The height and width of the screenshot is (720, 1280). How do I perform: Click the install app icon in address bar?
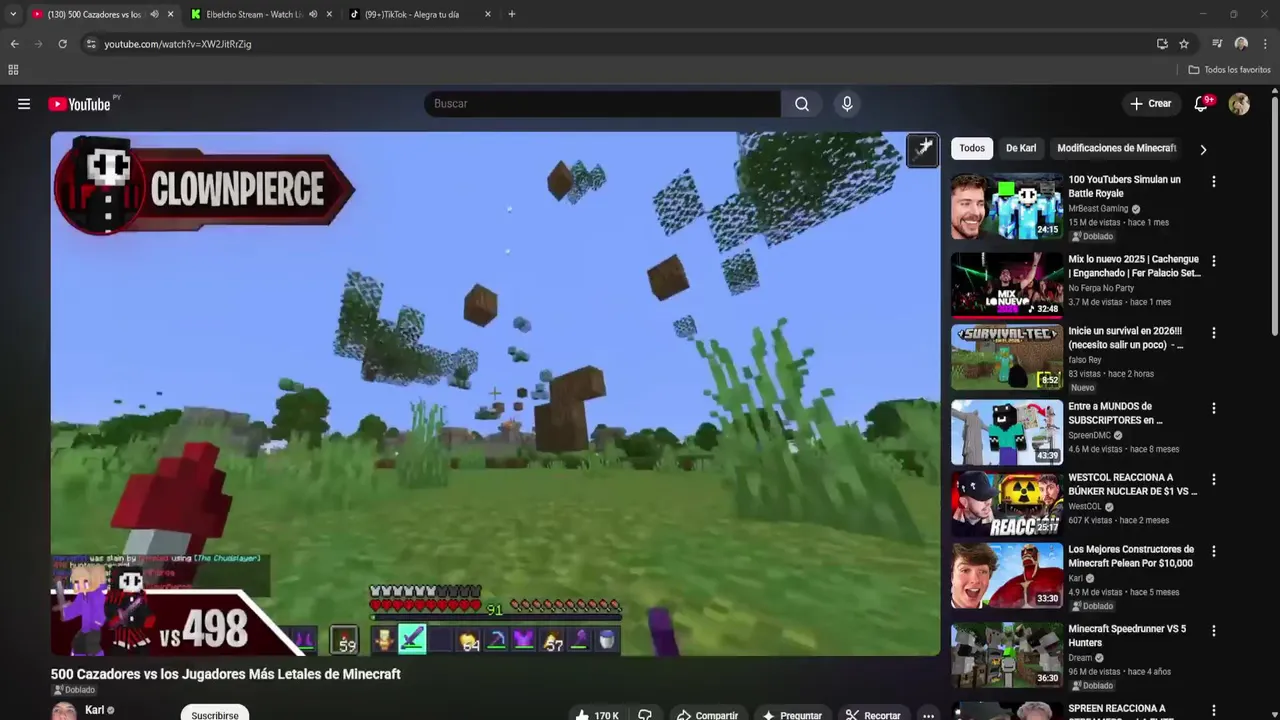click(1162, 44)
